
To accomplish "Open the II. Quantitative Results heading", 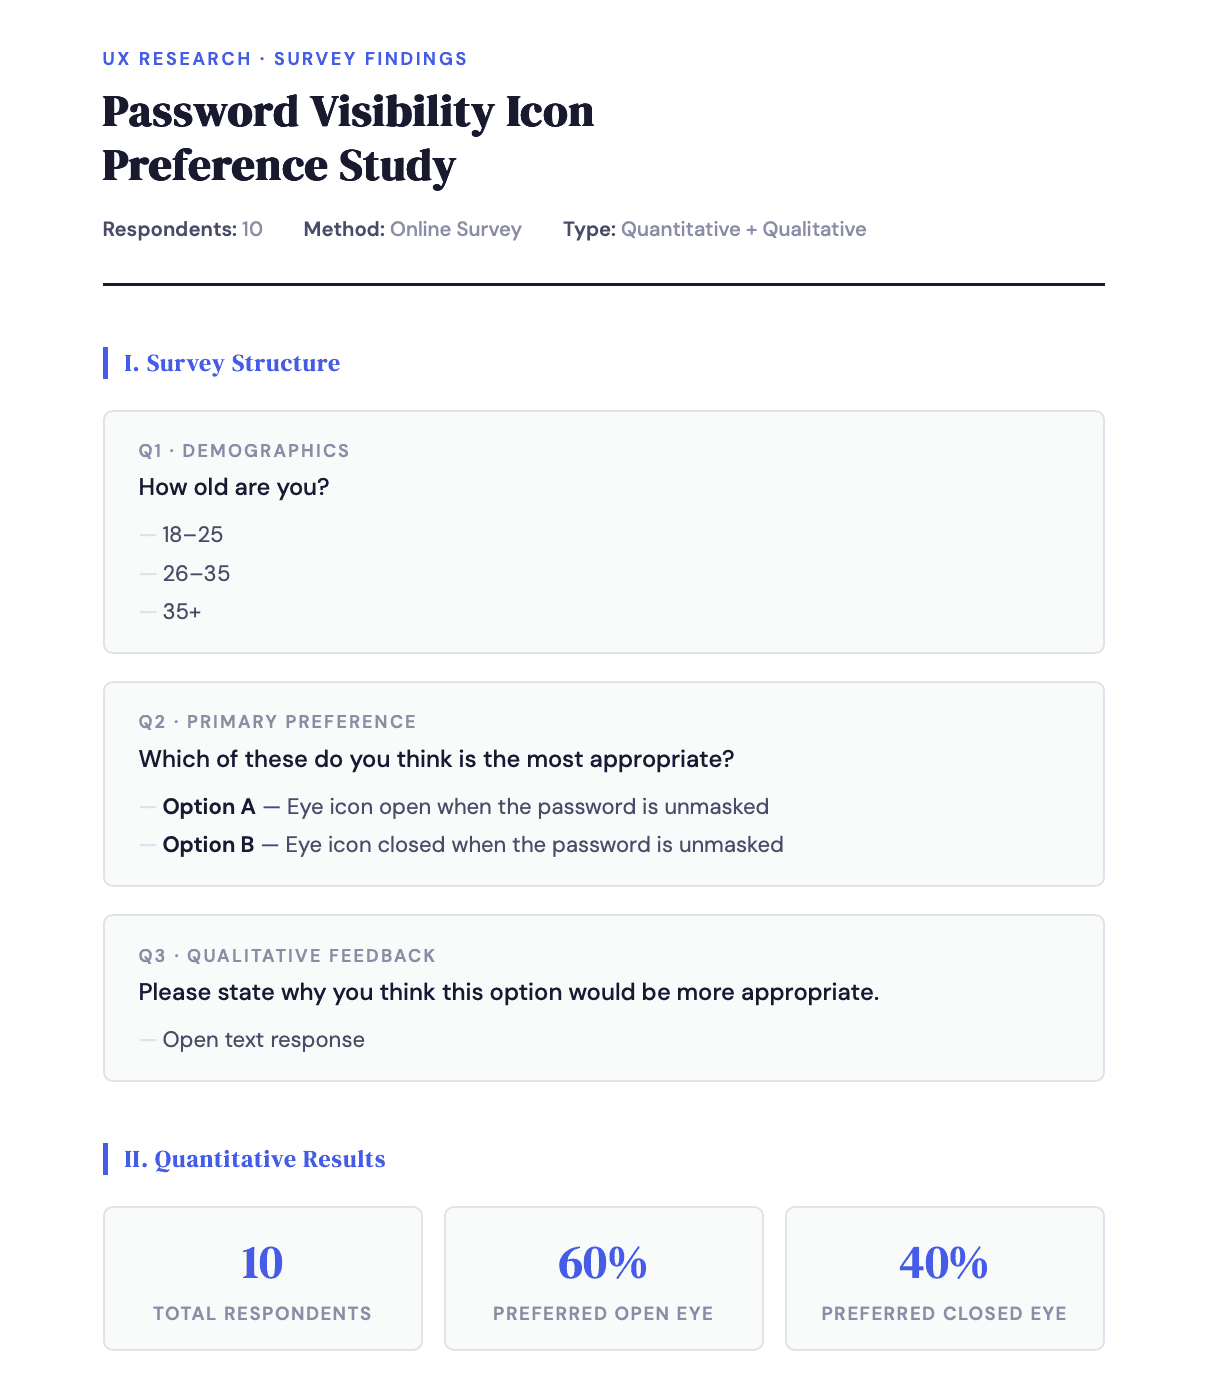I will 255,1159.
